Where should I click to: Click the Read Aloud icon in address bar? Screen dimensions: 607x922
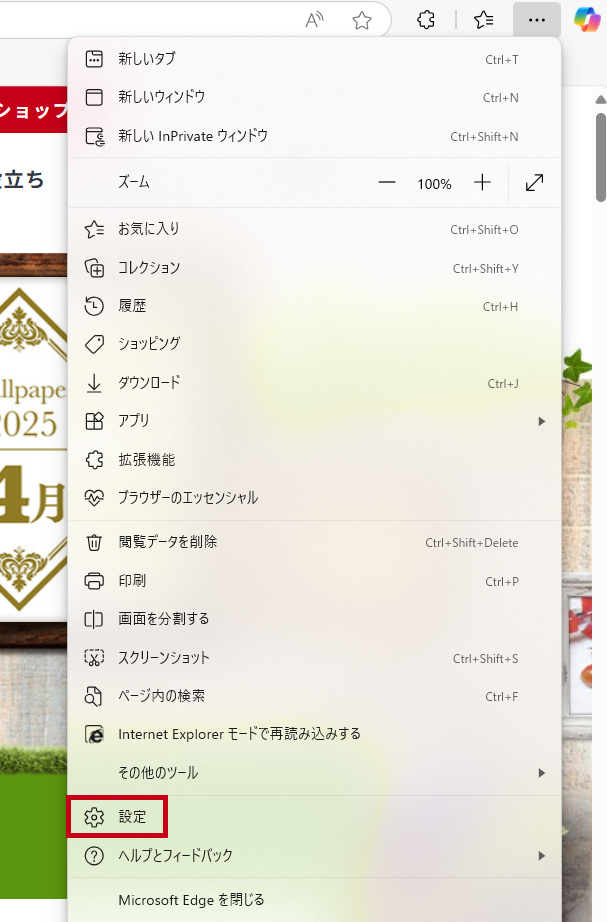click(x=315, y=20)
